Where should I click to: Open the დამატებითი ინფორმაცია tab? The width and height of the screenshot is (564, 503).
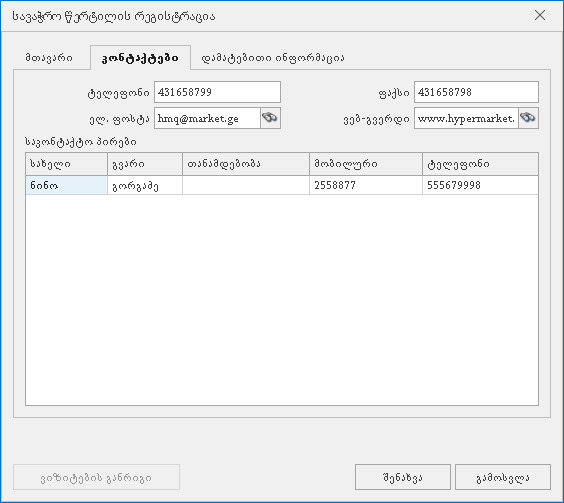click(x=273, y=58)
